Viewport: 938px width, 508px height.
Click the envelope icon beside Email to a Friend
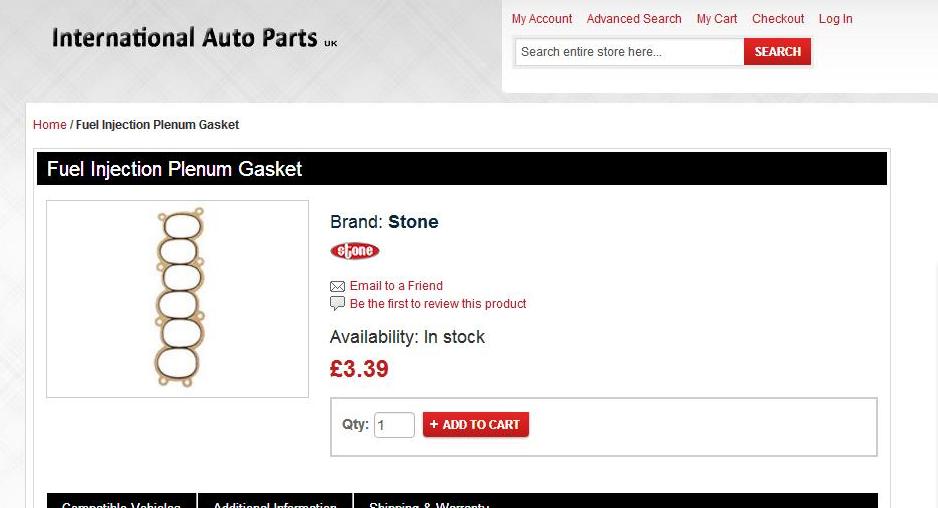point(337,286)
